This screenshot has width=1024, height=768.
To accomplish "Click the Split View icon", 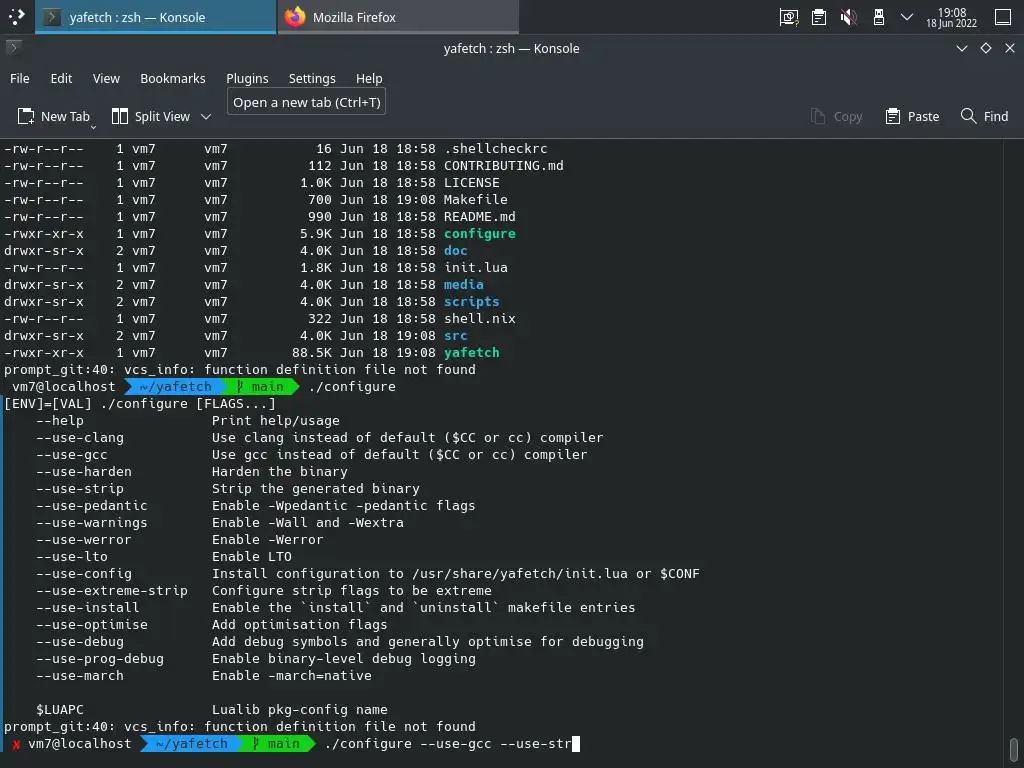I will pos(120,116).
